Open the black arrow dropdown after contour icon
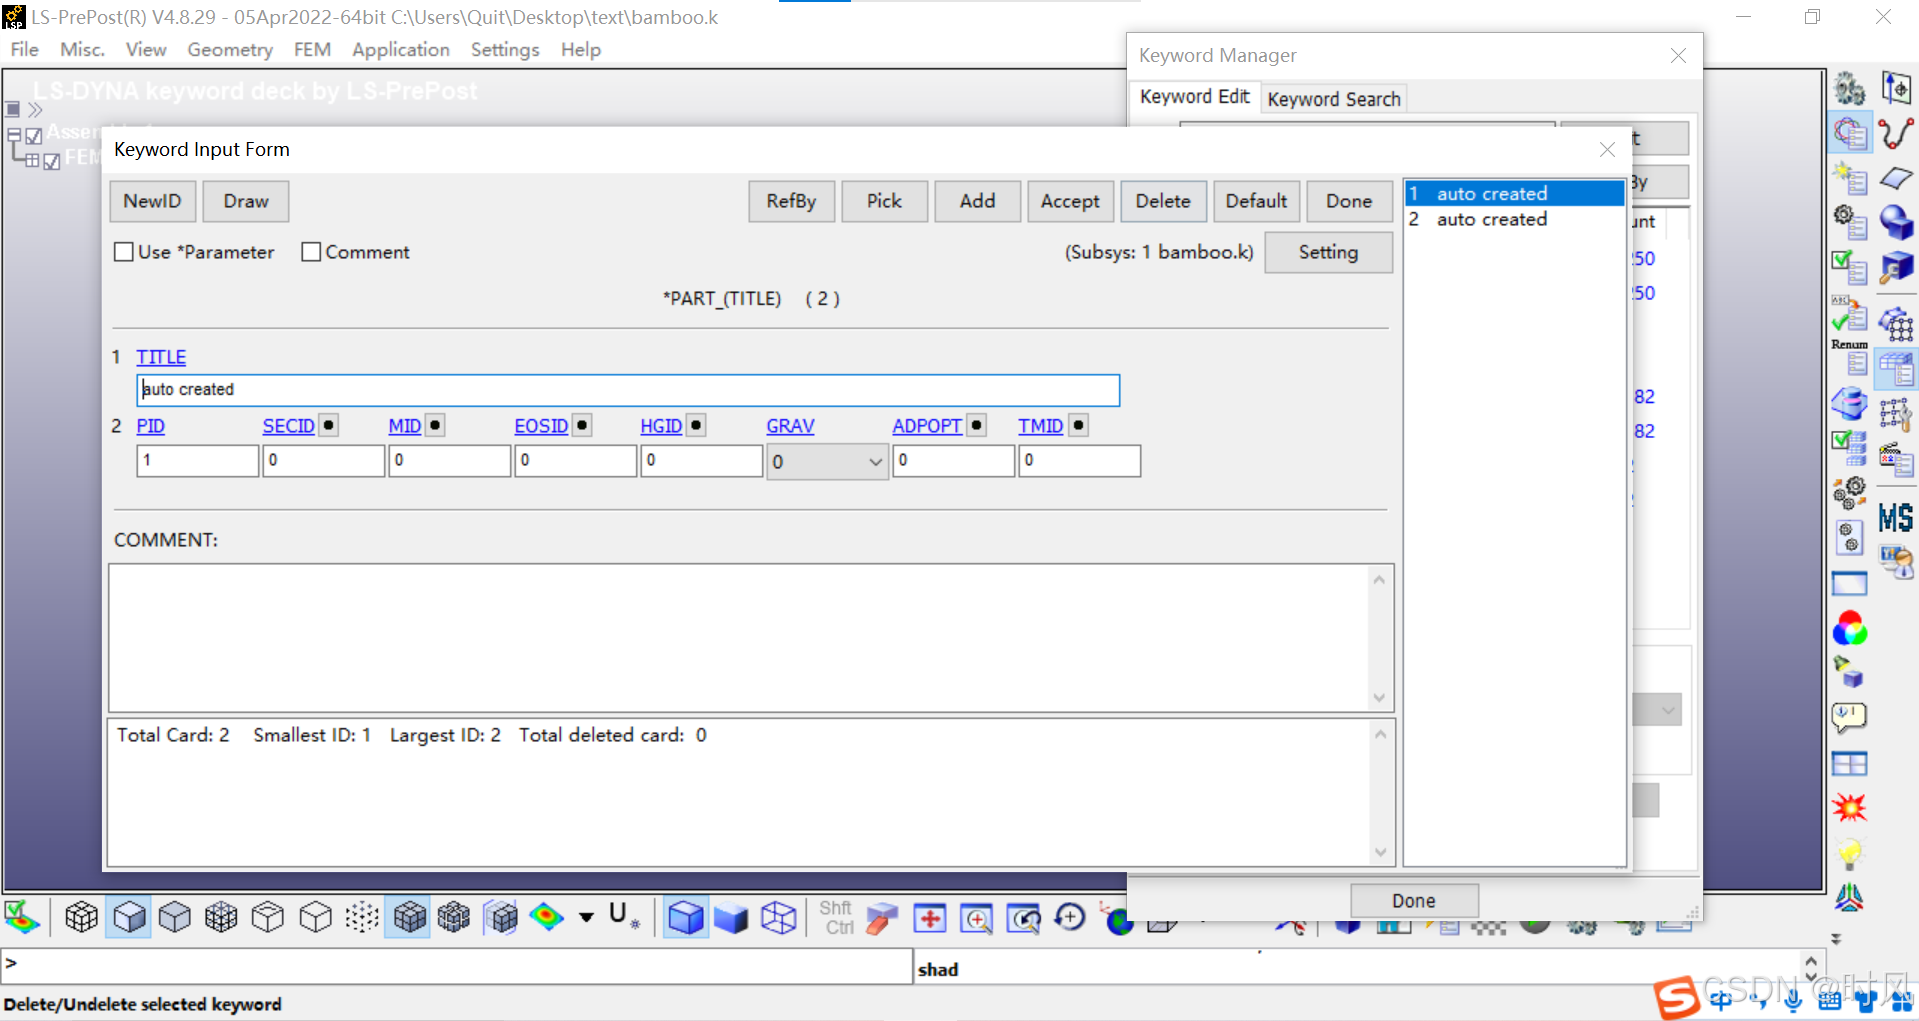 point(586,917)
